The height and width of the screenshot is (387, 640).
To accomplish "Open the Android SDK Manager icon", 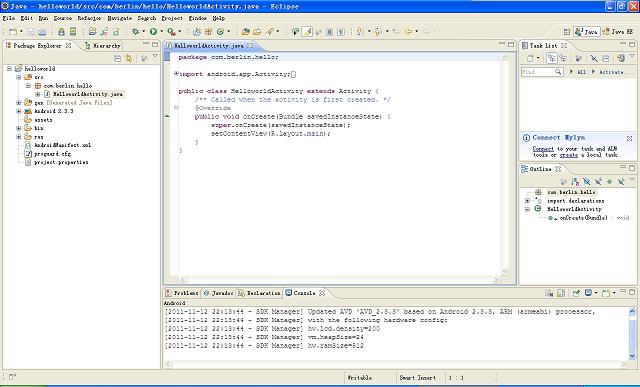I will [x=61, y=31].
